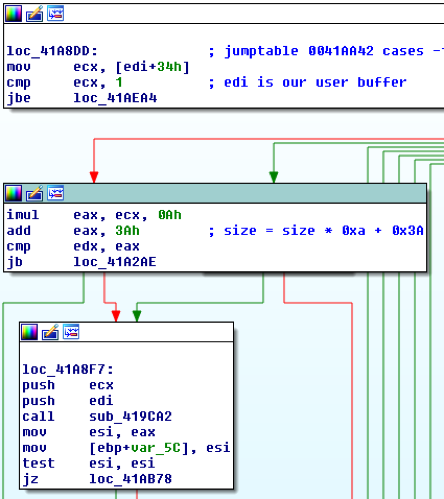The image size is (444, 499).
Task: Click the edit comment pencil icon in loc_41A8DD block
Action: [x=35, y=14]
